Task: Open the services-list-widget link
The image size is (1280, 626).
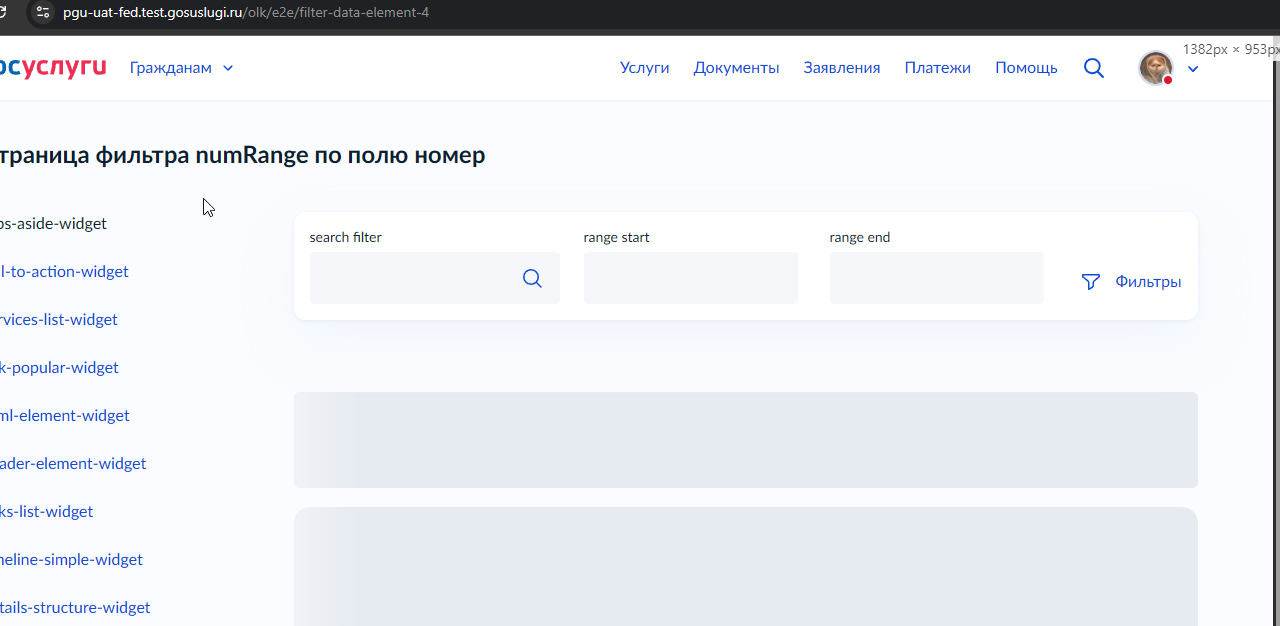Action: pyautogui.click(x=59, y=320)
